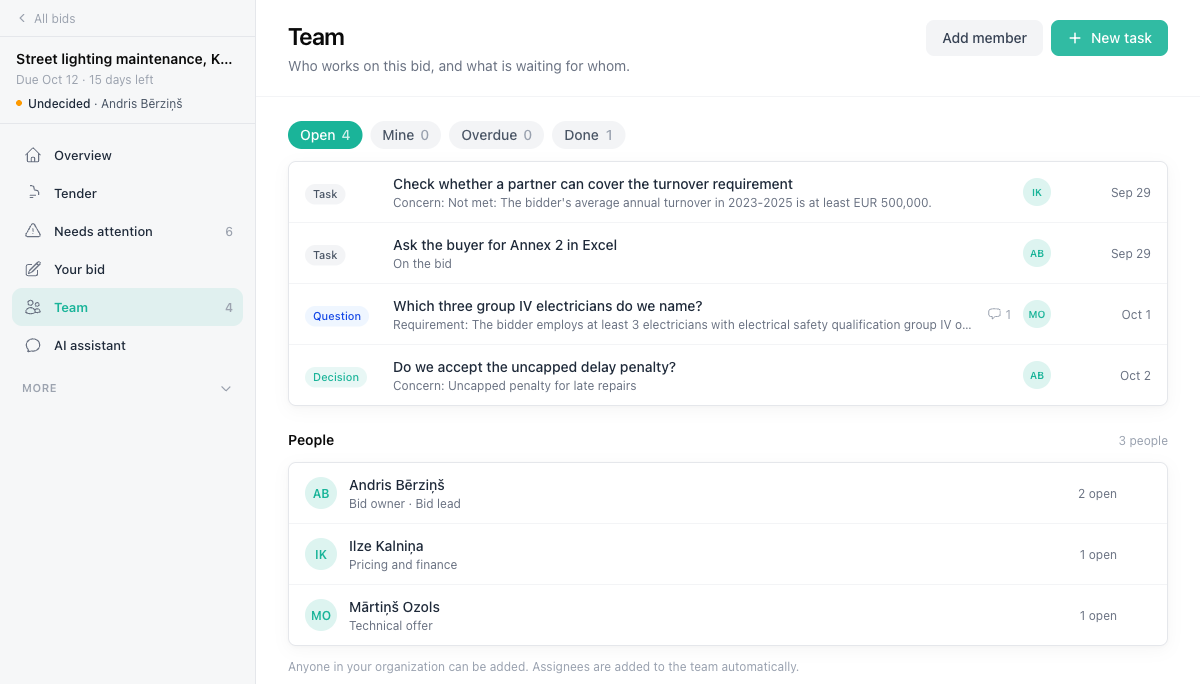The image size is (1200, 684).
Task: Select the Team sidebar item
Action: [x=127, y=307]
